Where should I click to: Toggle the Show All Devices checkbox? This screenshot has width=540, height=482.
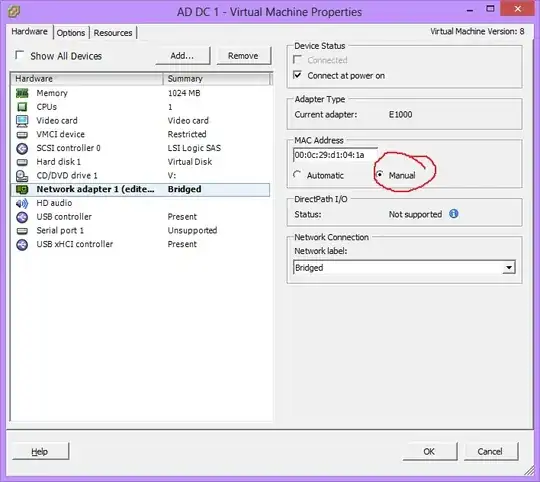click(20, 55)
